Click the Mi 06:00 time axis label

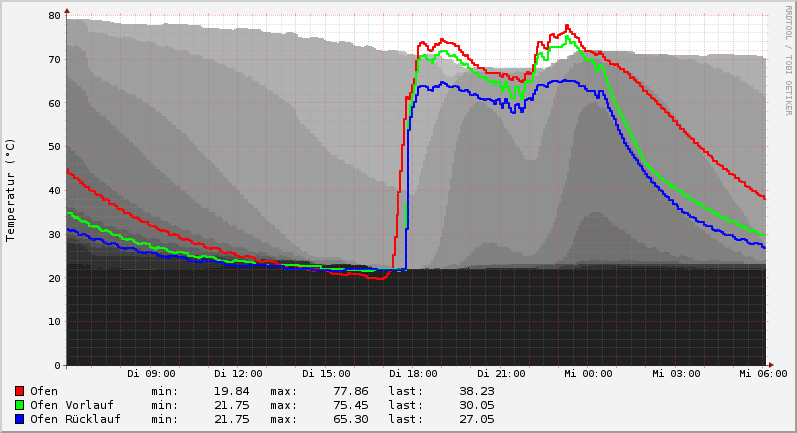pos(762,374)
